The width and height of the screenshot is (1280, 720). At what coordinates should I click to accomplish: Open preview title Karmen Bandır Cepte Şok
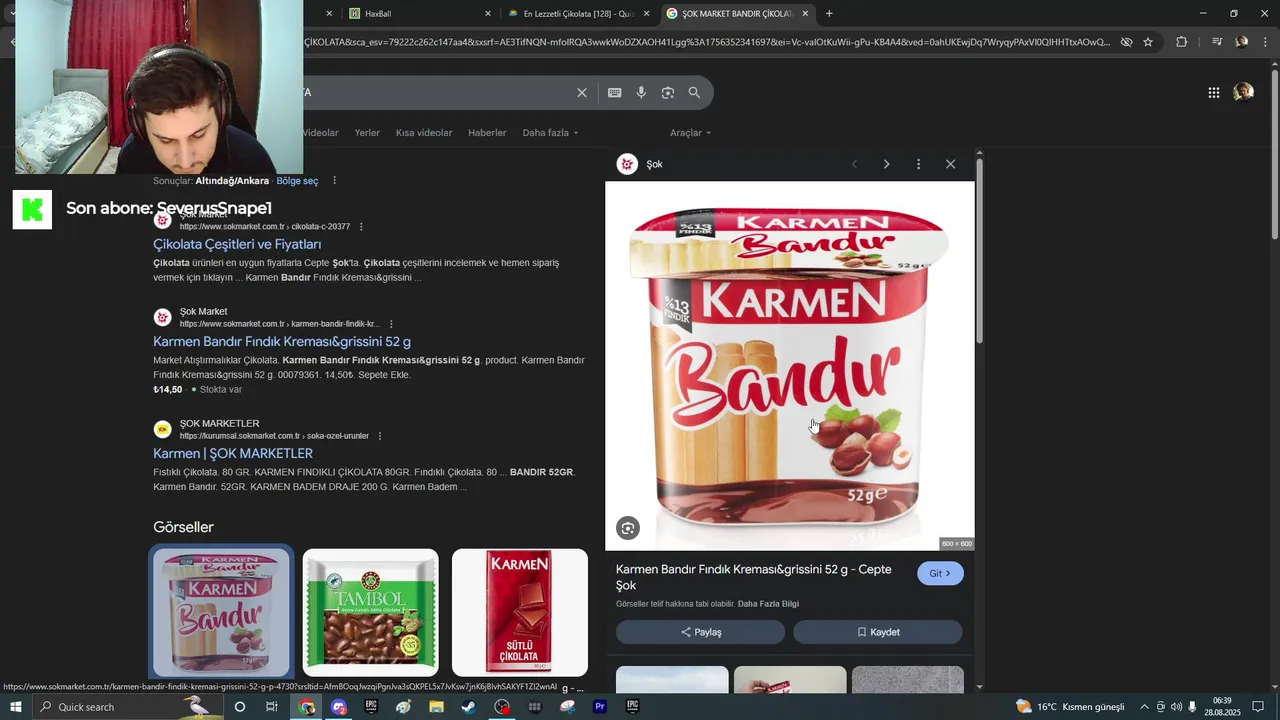(x=753, y=577)
